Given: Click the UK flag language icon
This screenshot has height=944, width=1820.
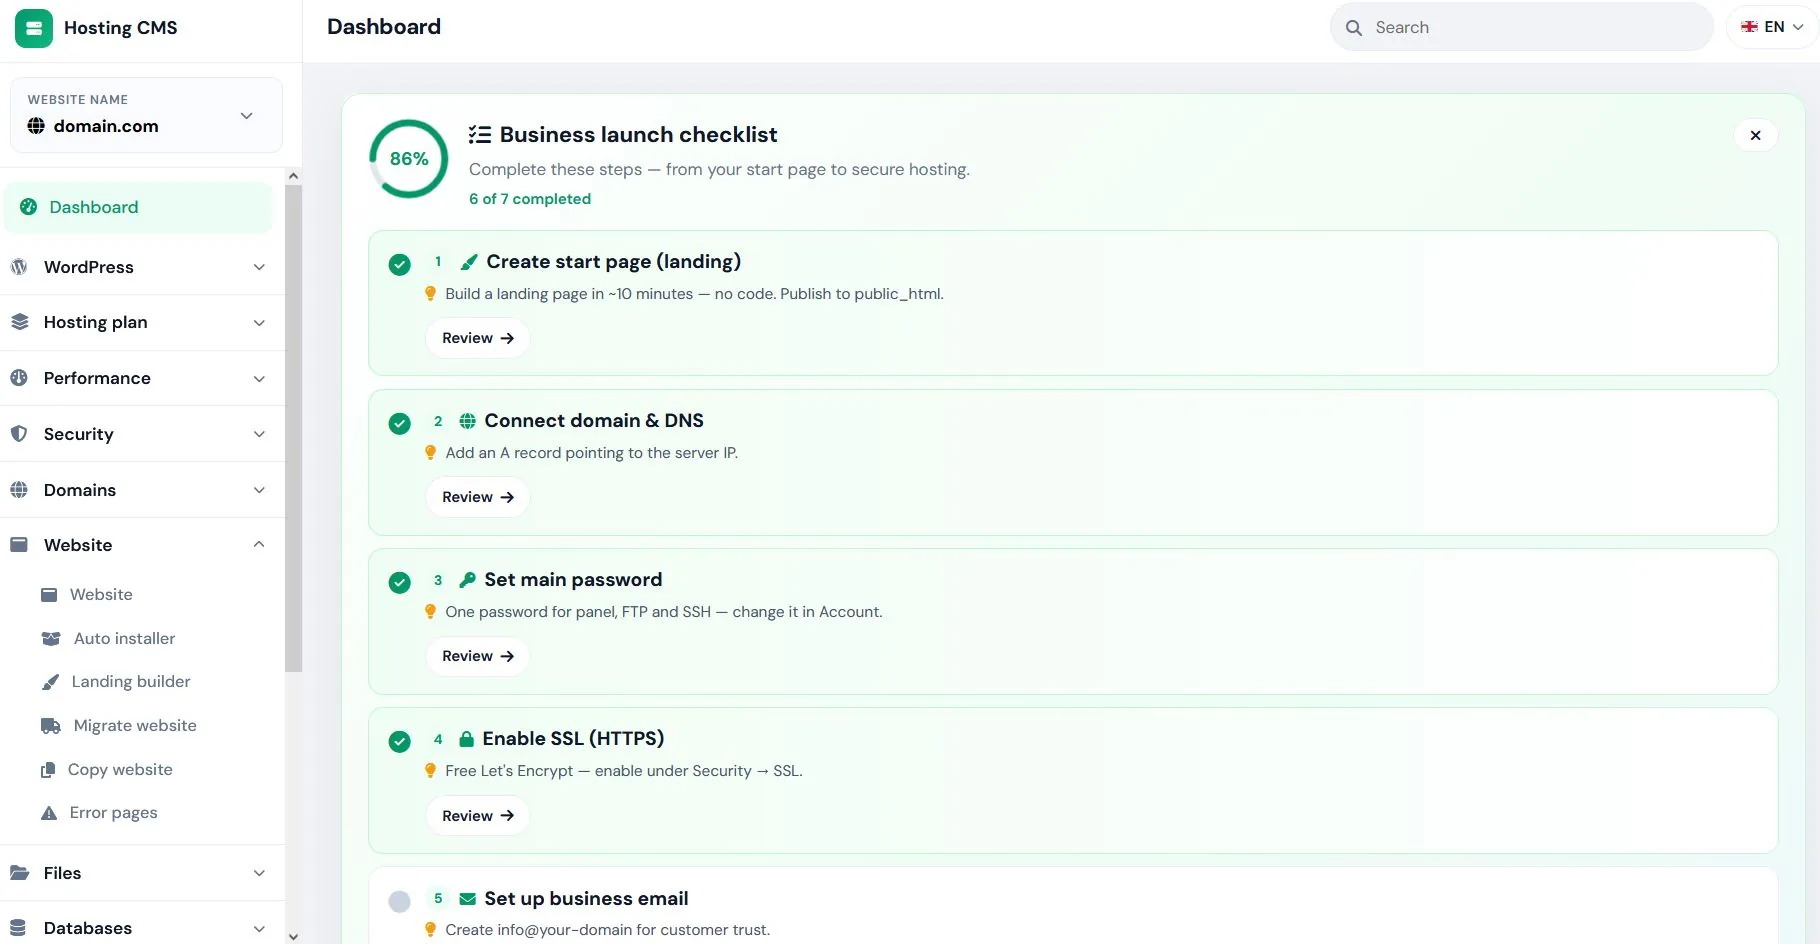Looking at the screenshot, I should tap(1749, 27).
